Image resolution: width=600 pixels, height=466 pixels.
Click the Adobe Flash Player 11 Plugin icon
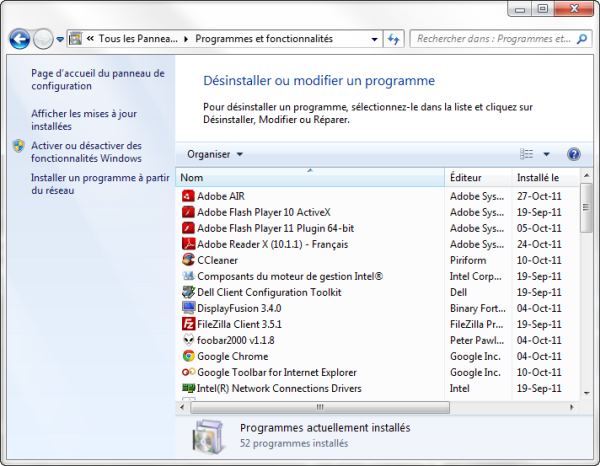[x=188, y=228]
